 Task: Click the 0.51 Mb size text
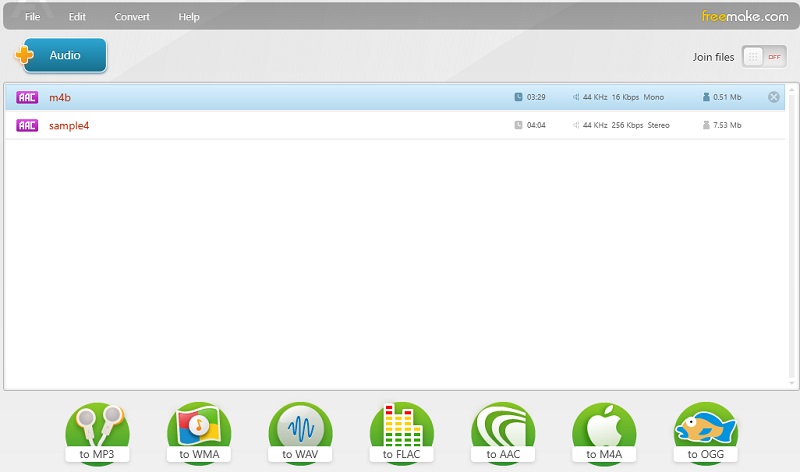[x=727, y=97]
